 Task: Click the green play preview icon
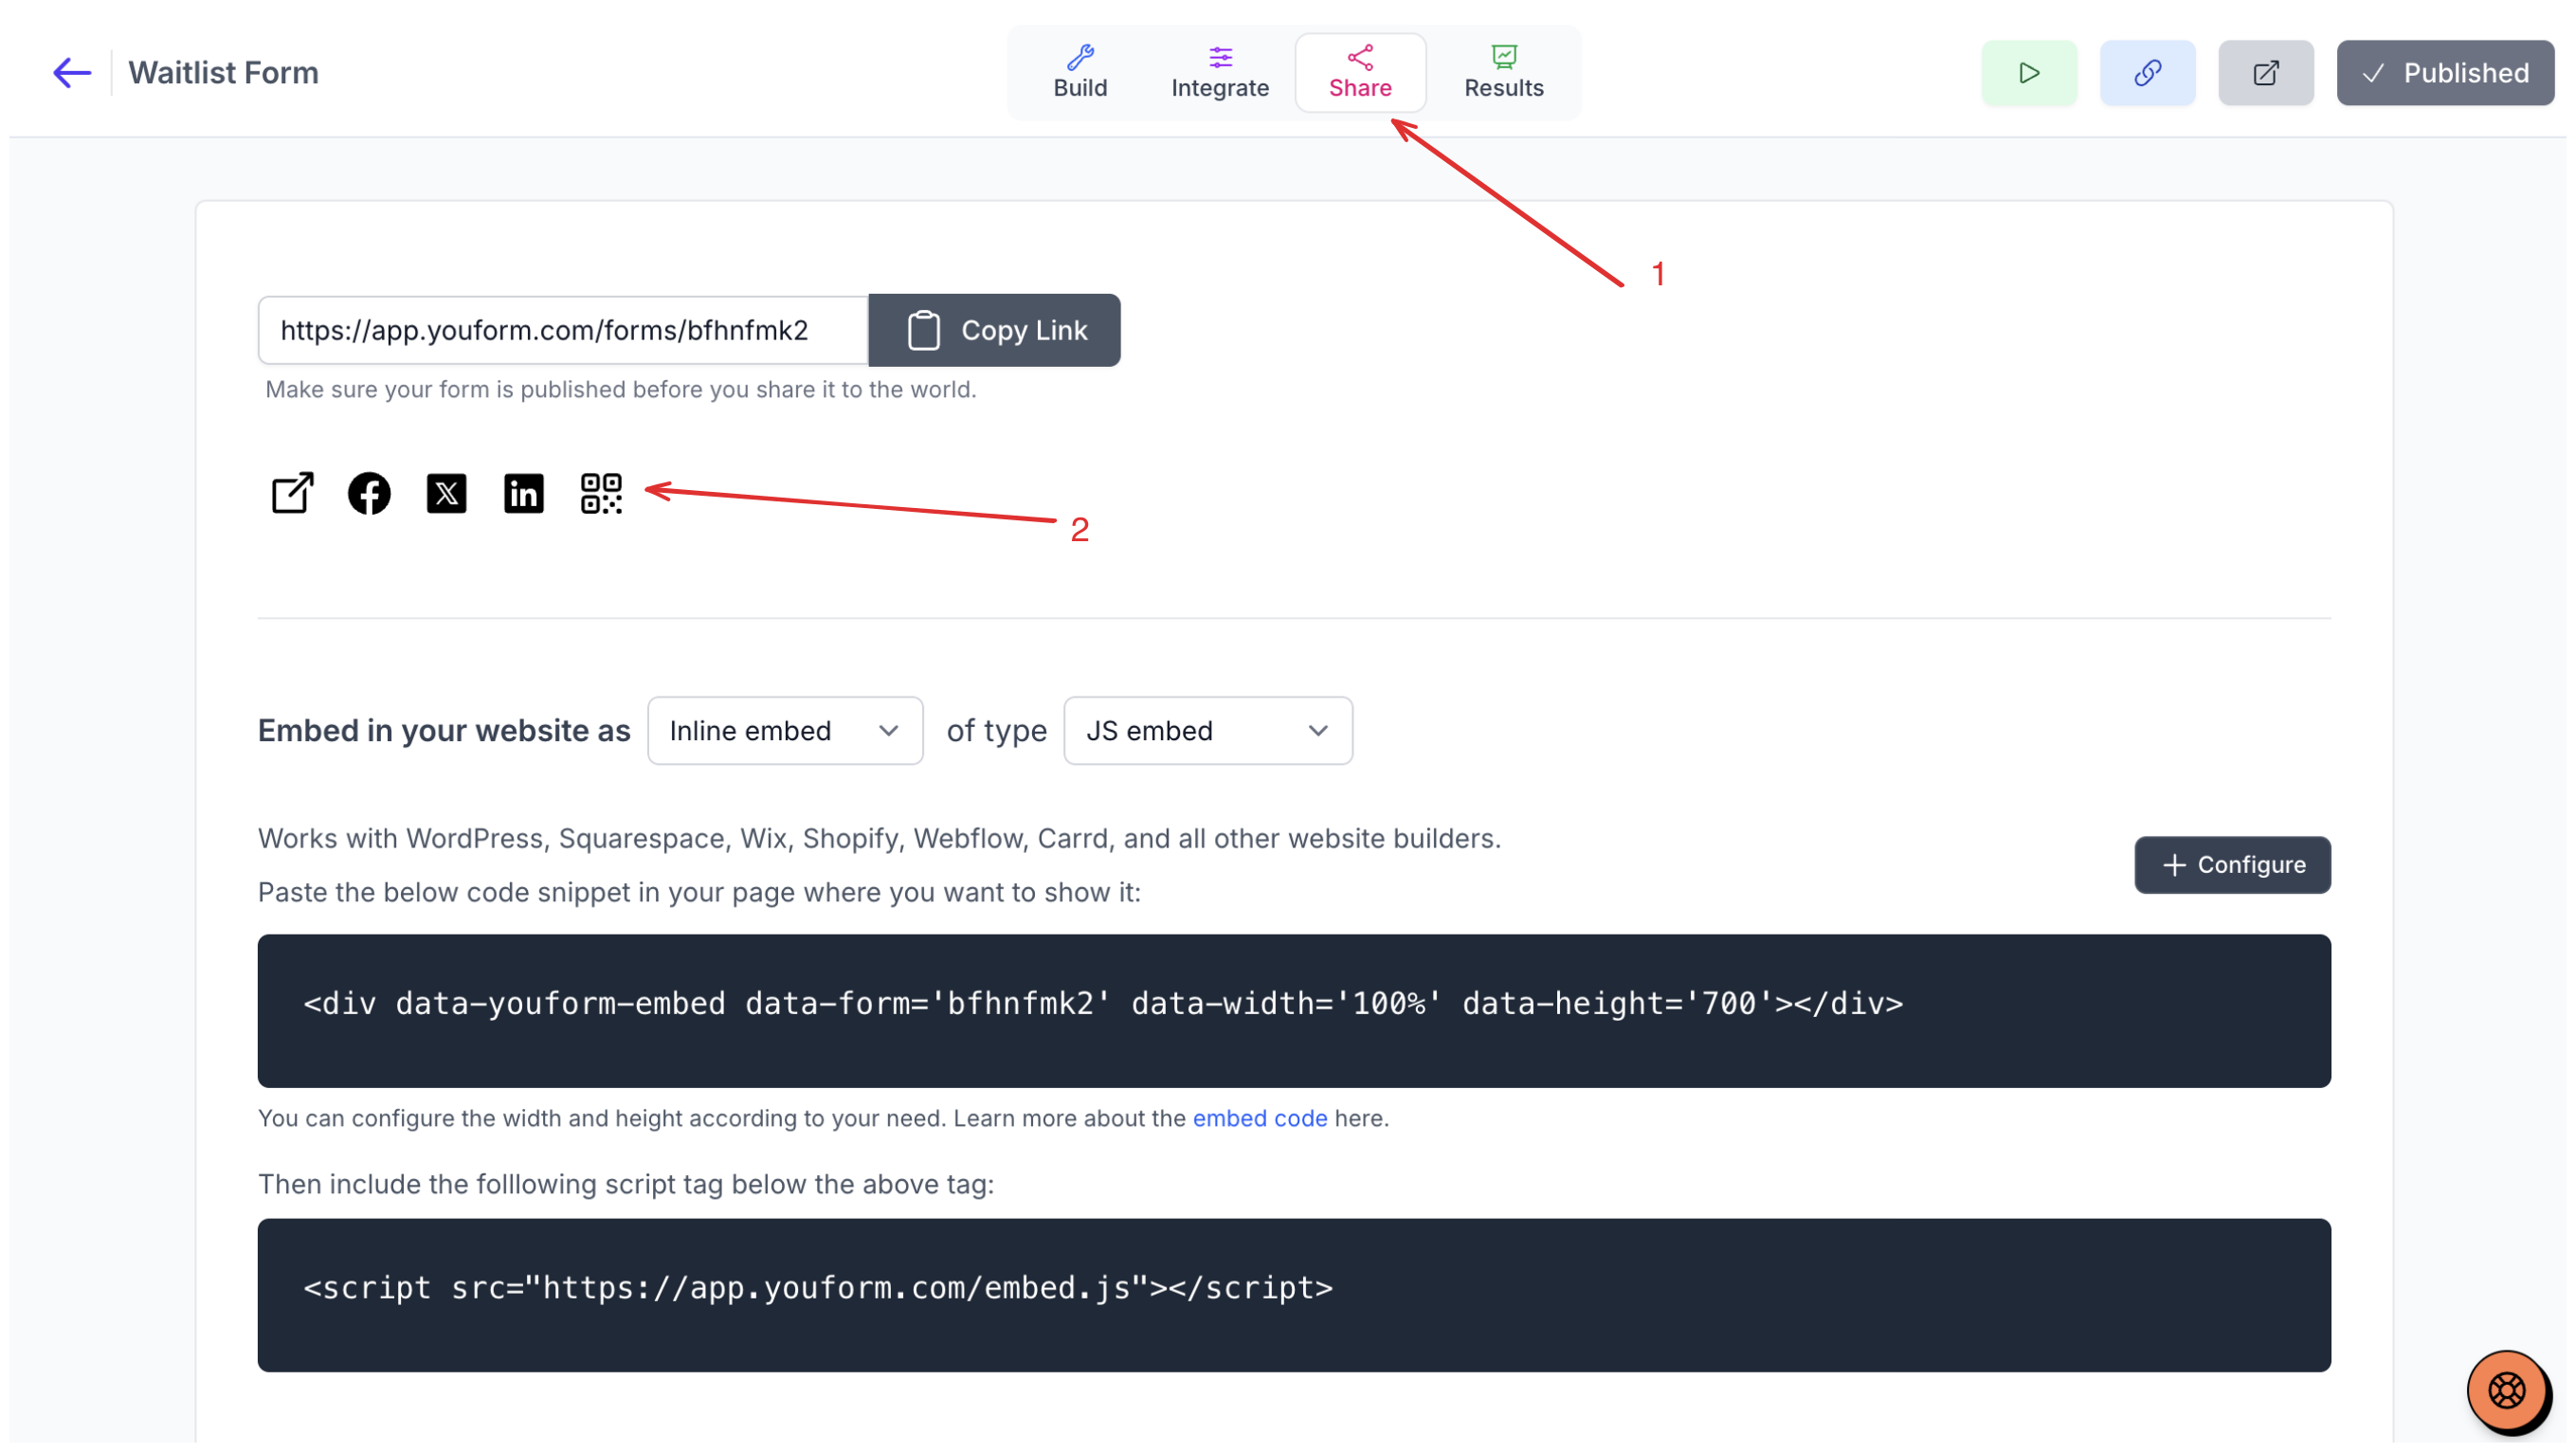point(2029,73)
